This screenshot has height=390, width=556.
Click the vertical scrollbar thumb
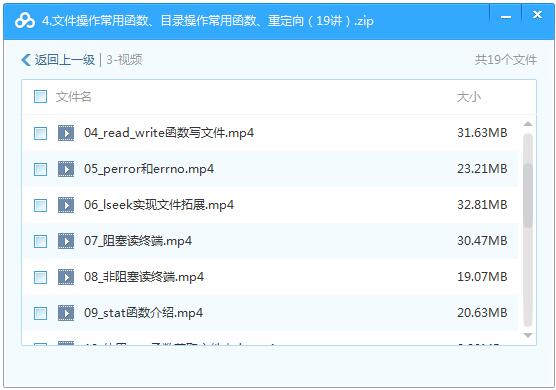[528, 195]
